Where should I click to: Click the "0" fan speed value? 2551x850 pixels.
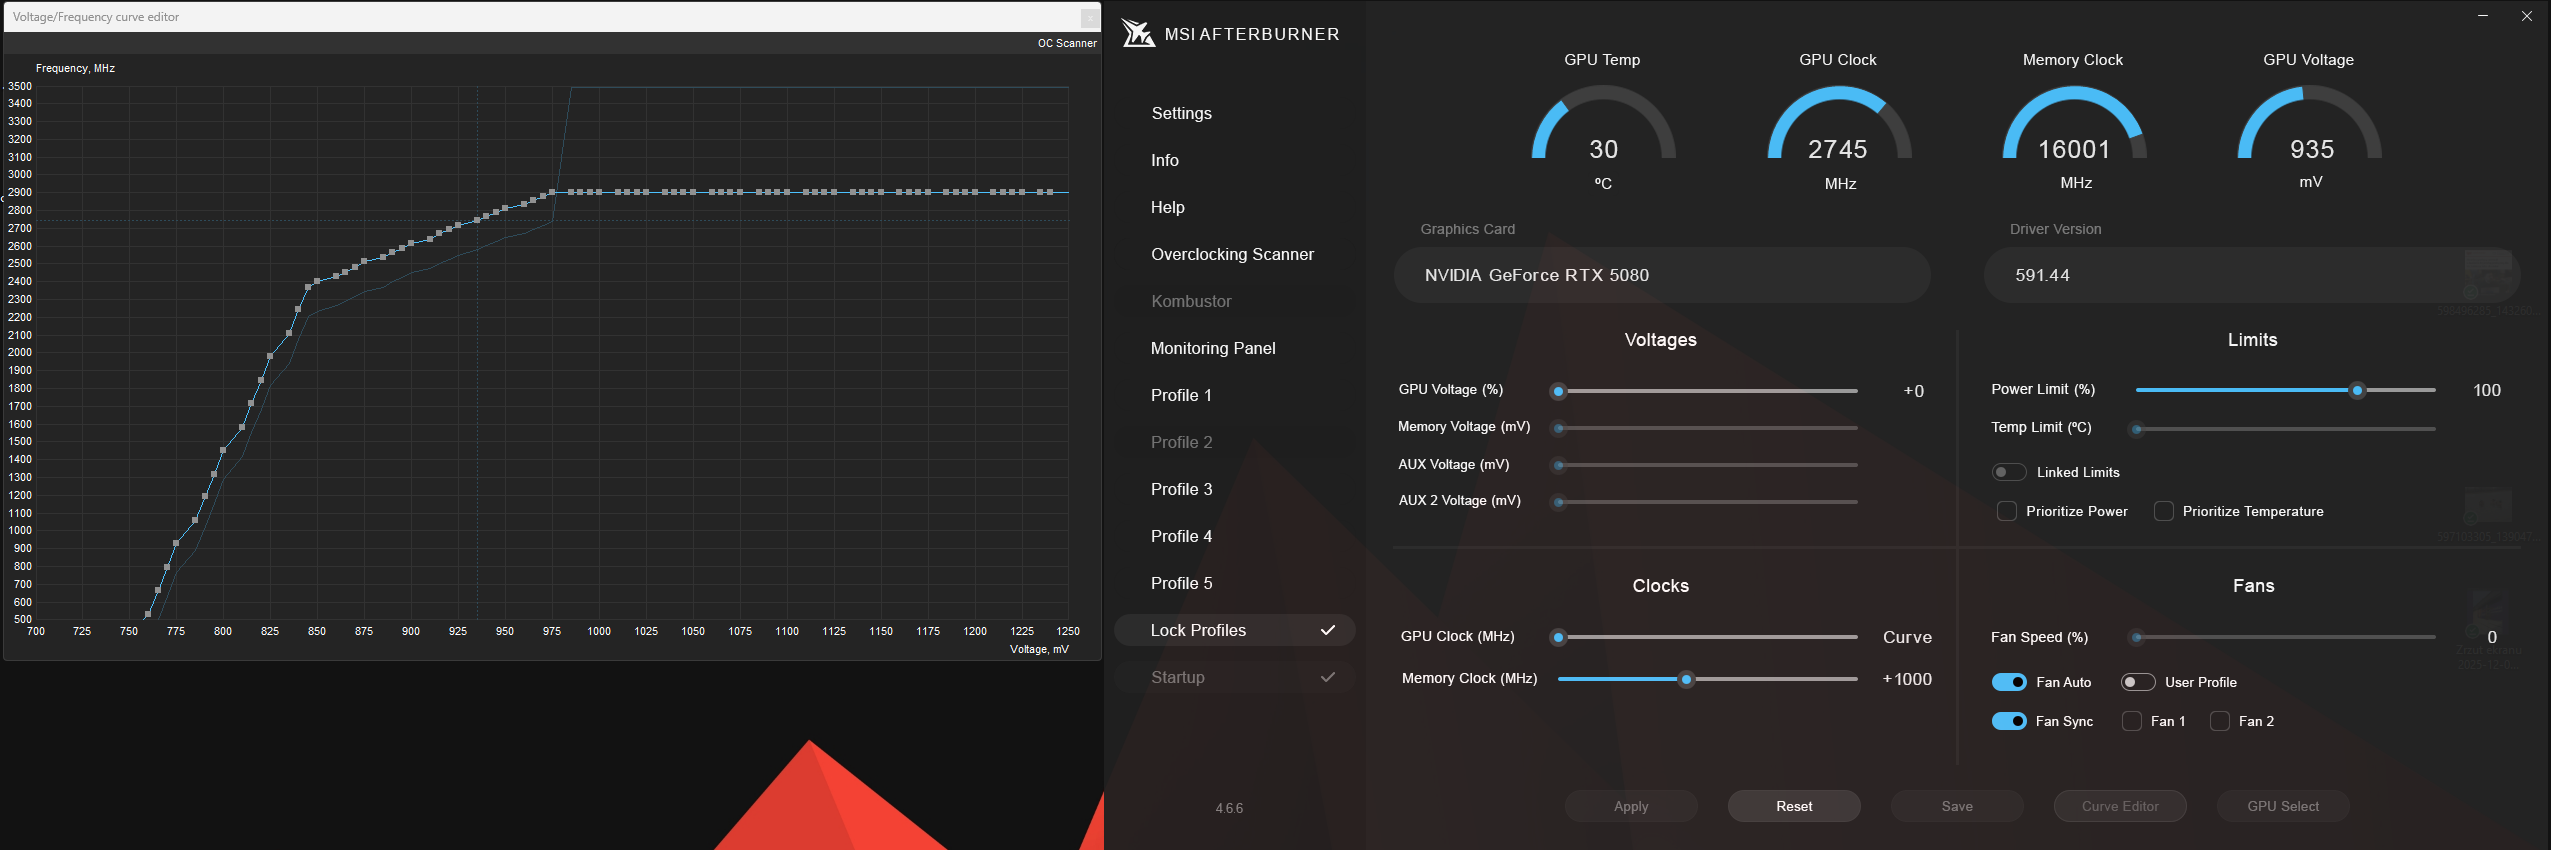click(x=2491, y=637)
